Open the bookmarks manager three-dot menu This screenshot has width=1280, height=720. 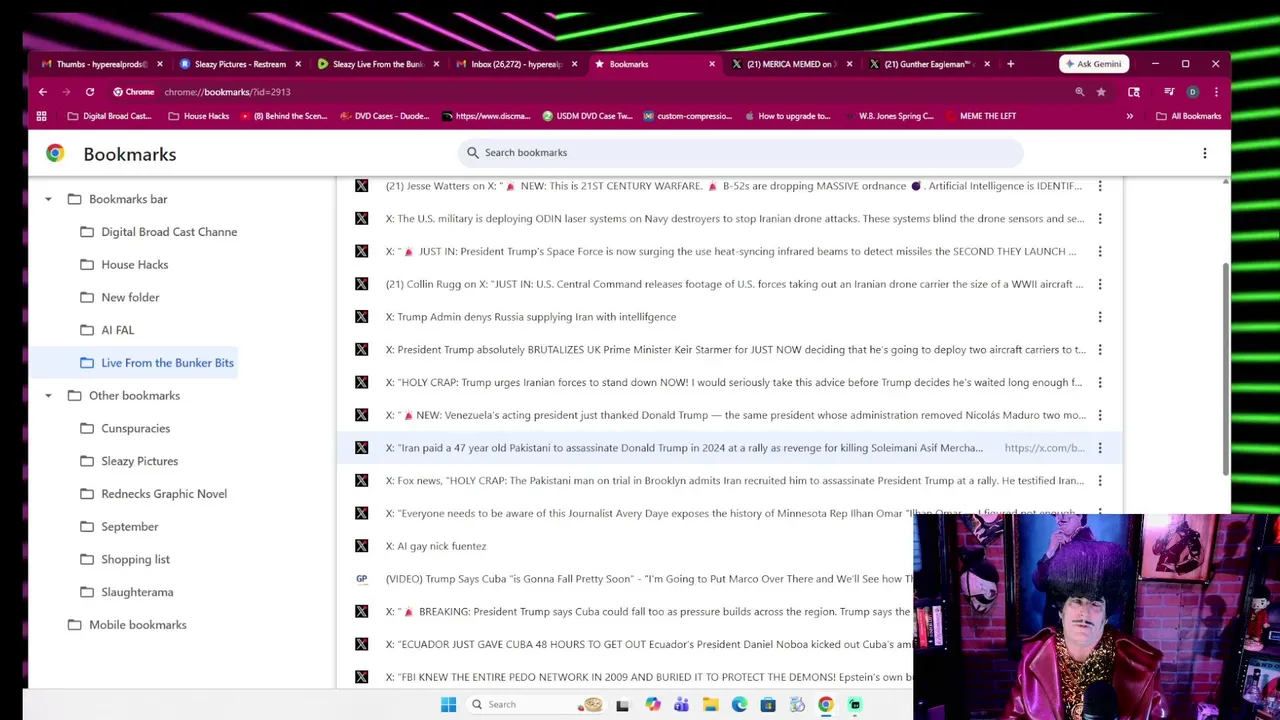(x=1205, y=153)
